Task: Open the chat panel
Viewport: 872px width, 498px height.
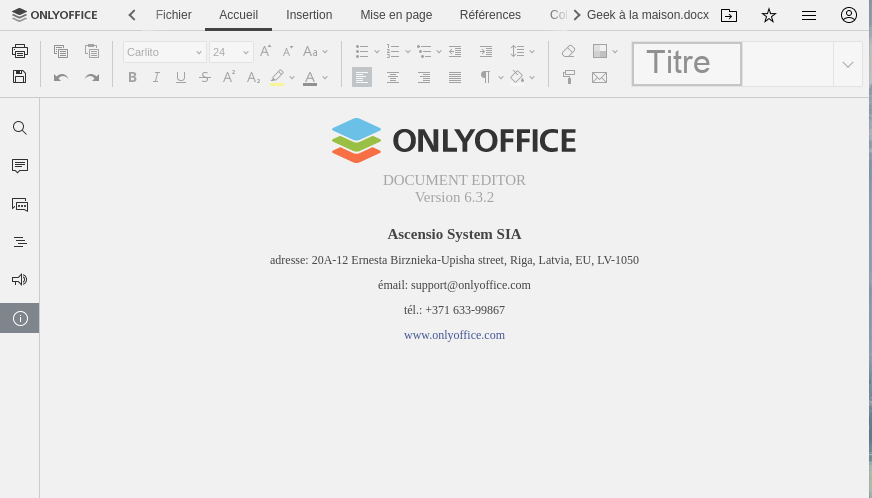Action: coord(19,204)
